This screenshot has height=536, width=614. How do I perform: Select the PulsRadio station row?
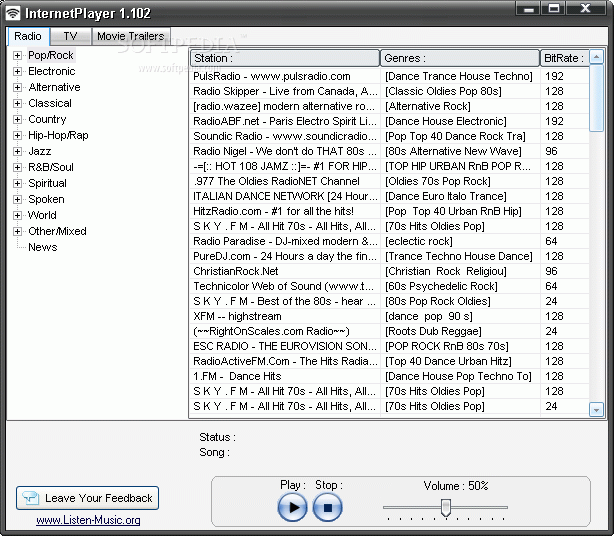(390, 76)
